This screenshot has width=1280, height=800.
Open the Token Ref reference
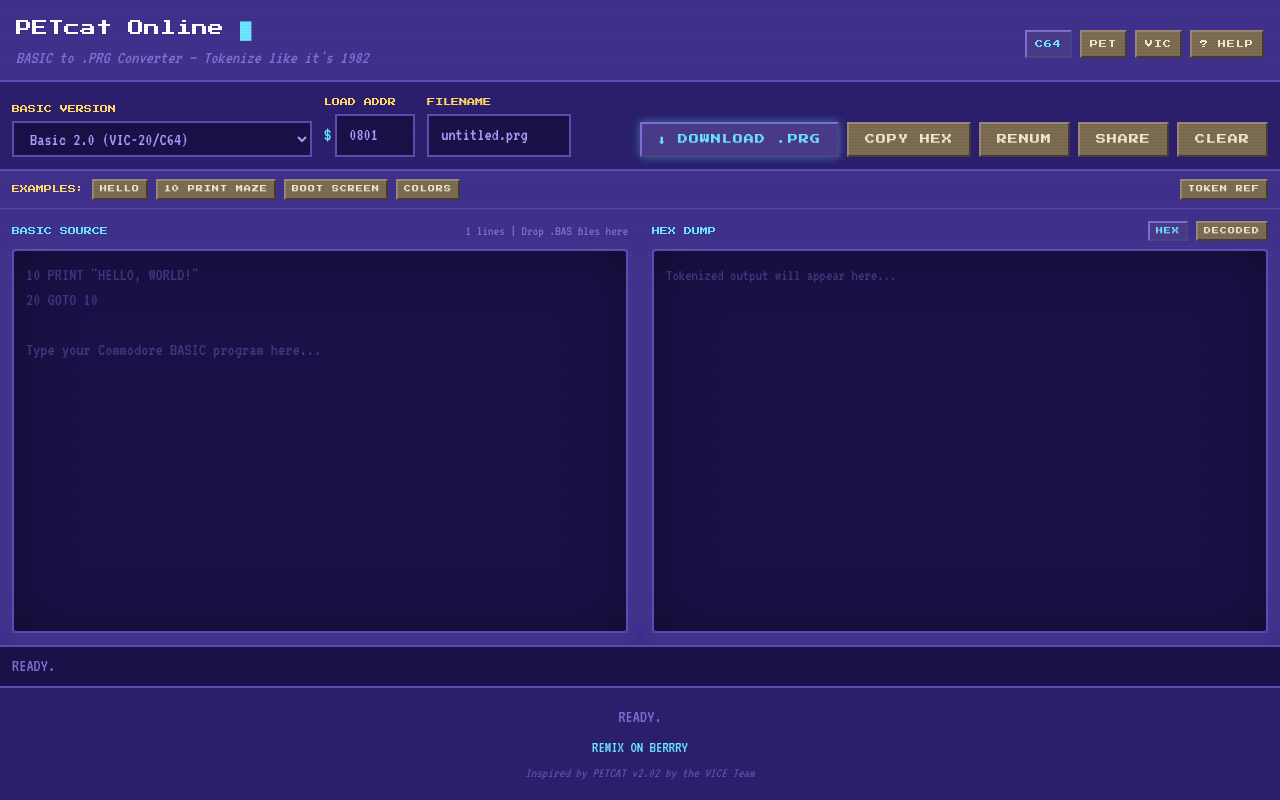point(1224,189)
